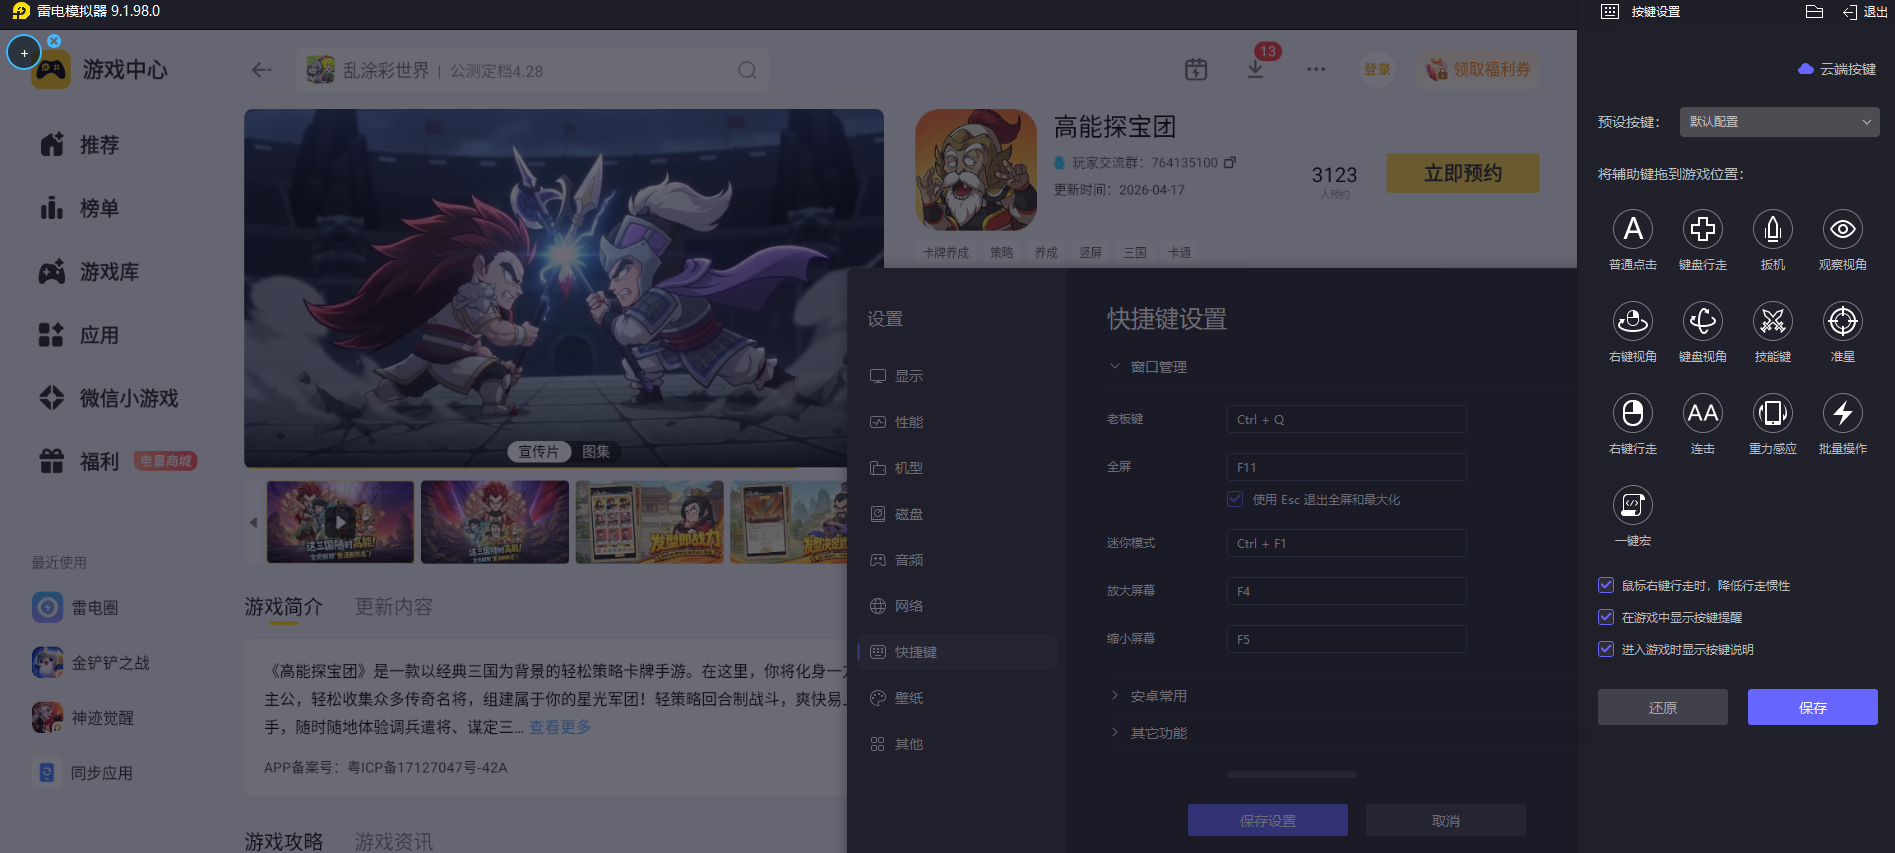Copy the player group number 764135100

[x=1230, y=162]
